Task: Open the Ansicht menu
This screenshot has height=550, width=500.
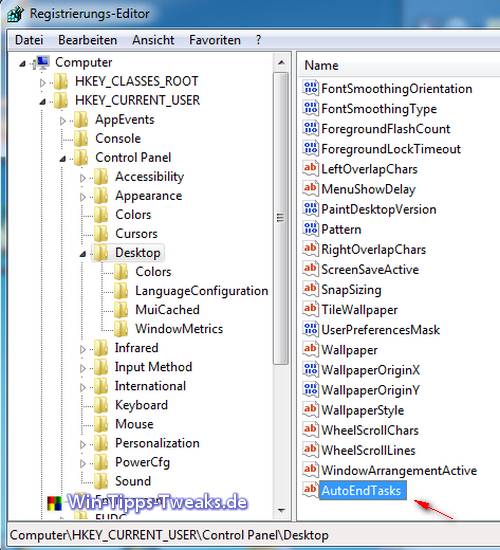Action: pos(153,40)
